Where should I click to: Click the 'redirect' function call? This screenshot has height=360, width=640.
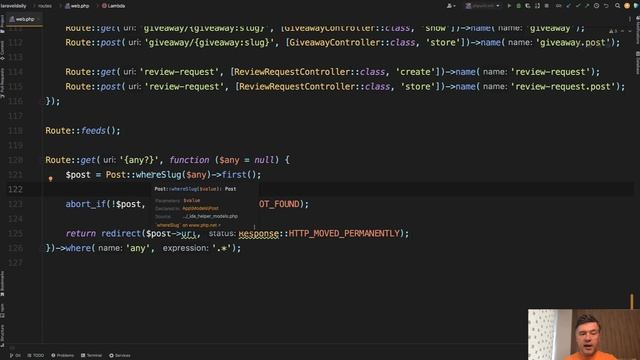[x=121, y=233]
